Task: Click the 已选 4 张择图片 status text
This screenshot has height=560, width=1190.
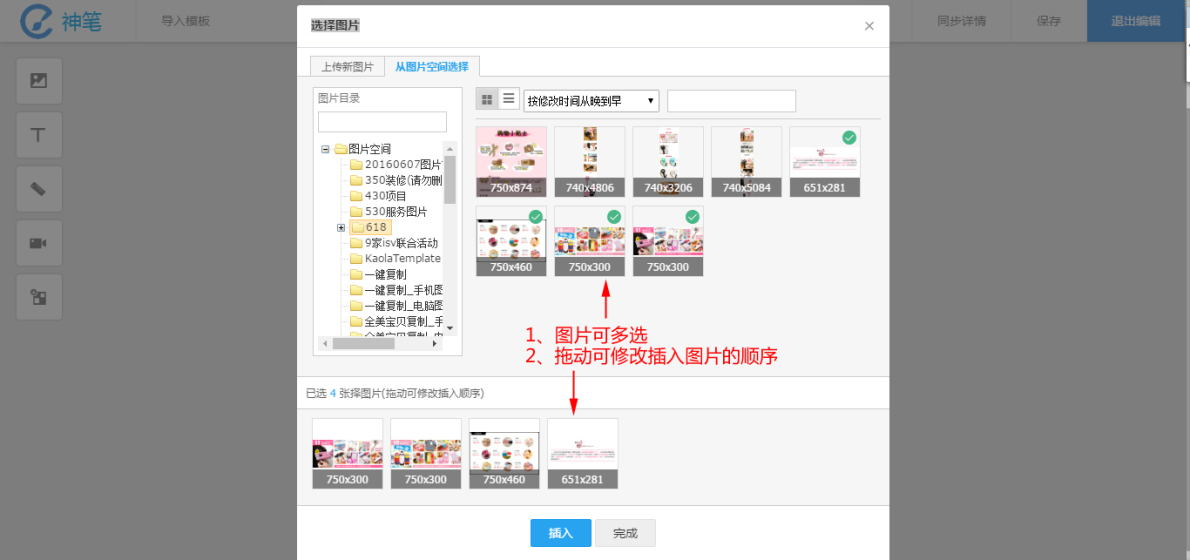Action: pyautogui.click(x=395, y=393)
